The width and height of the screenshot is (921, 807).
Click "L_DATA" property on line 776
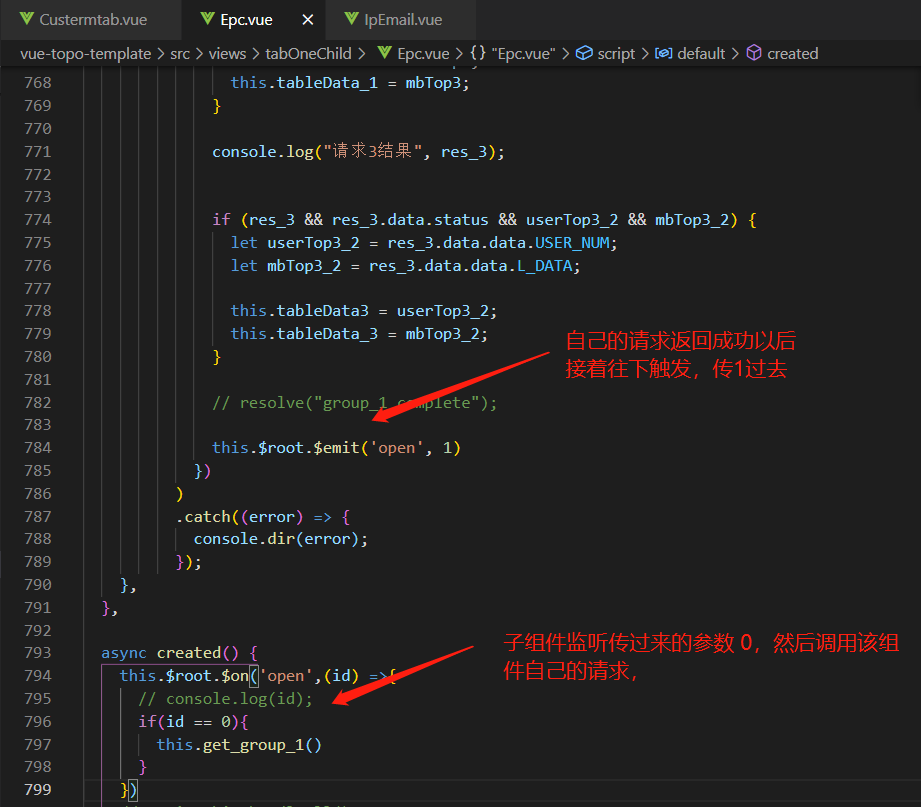pos(544,265)
